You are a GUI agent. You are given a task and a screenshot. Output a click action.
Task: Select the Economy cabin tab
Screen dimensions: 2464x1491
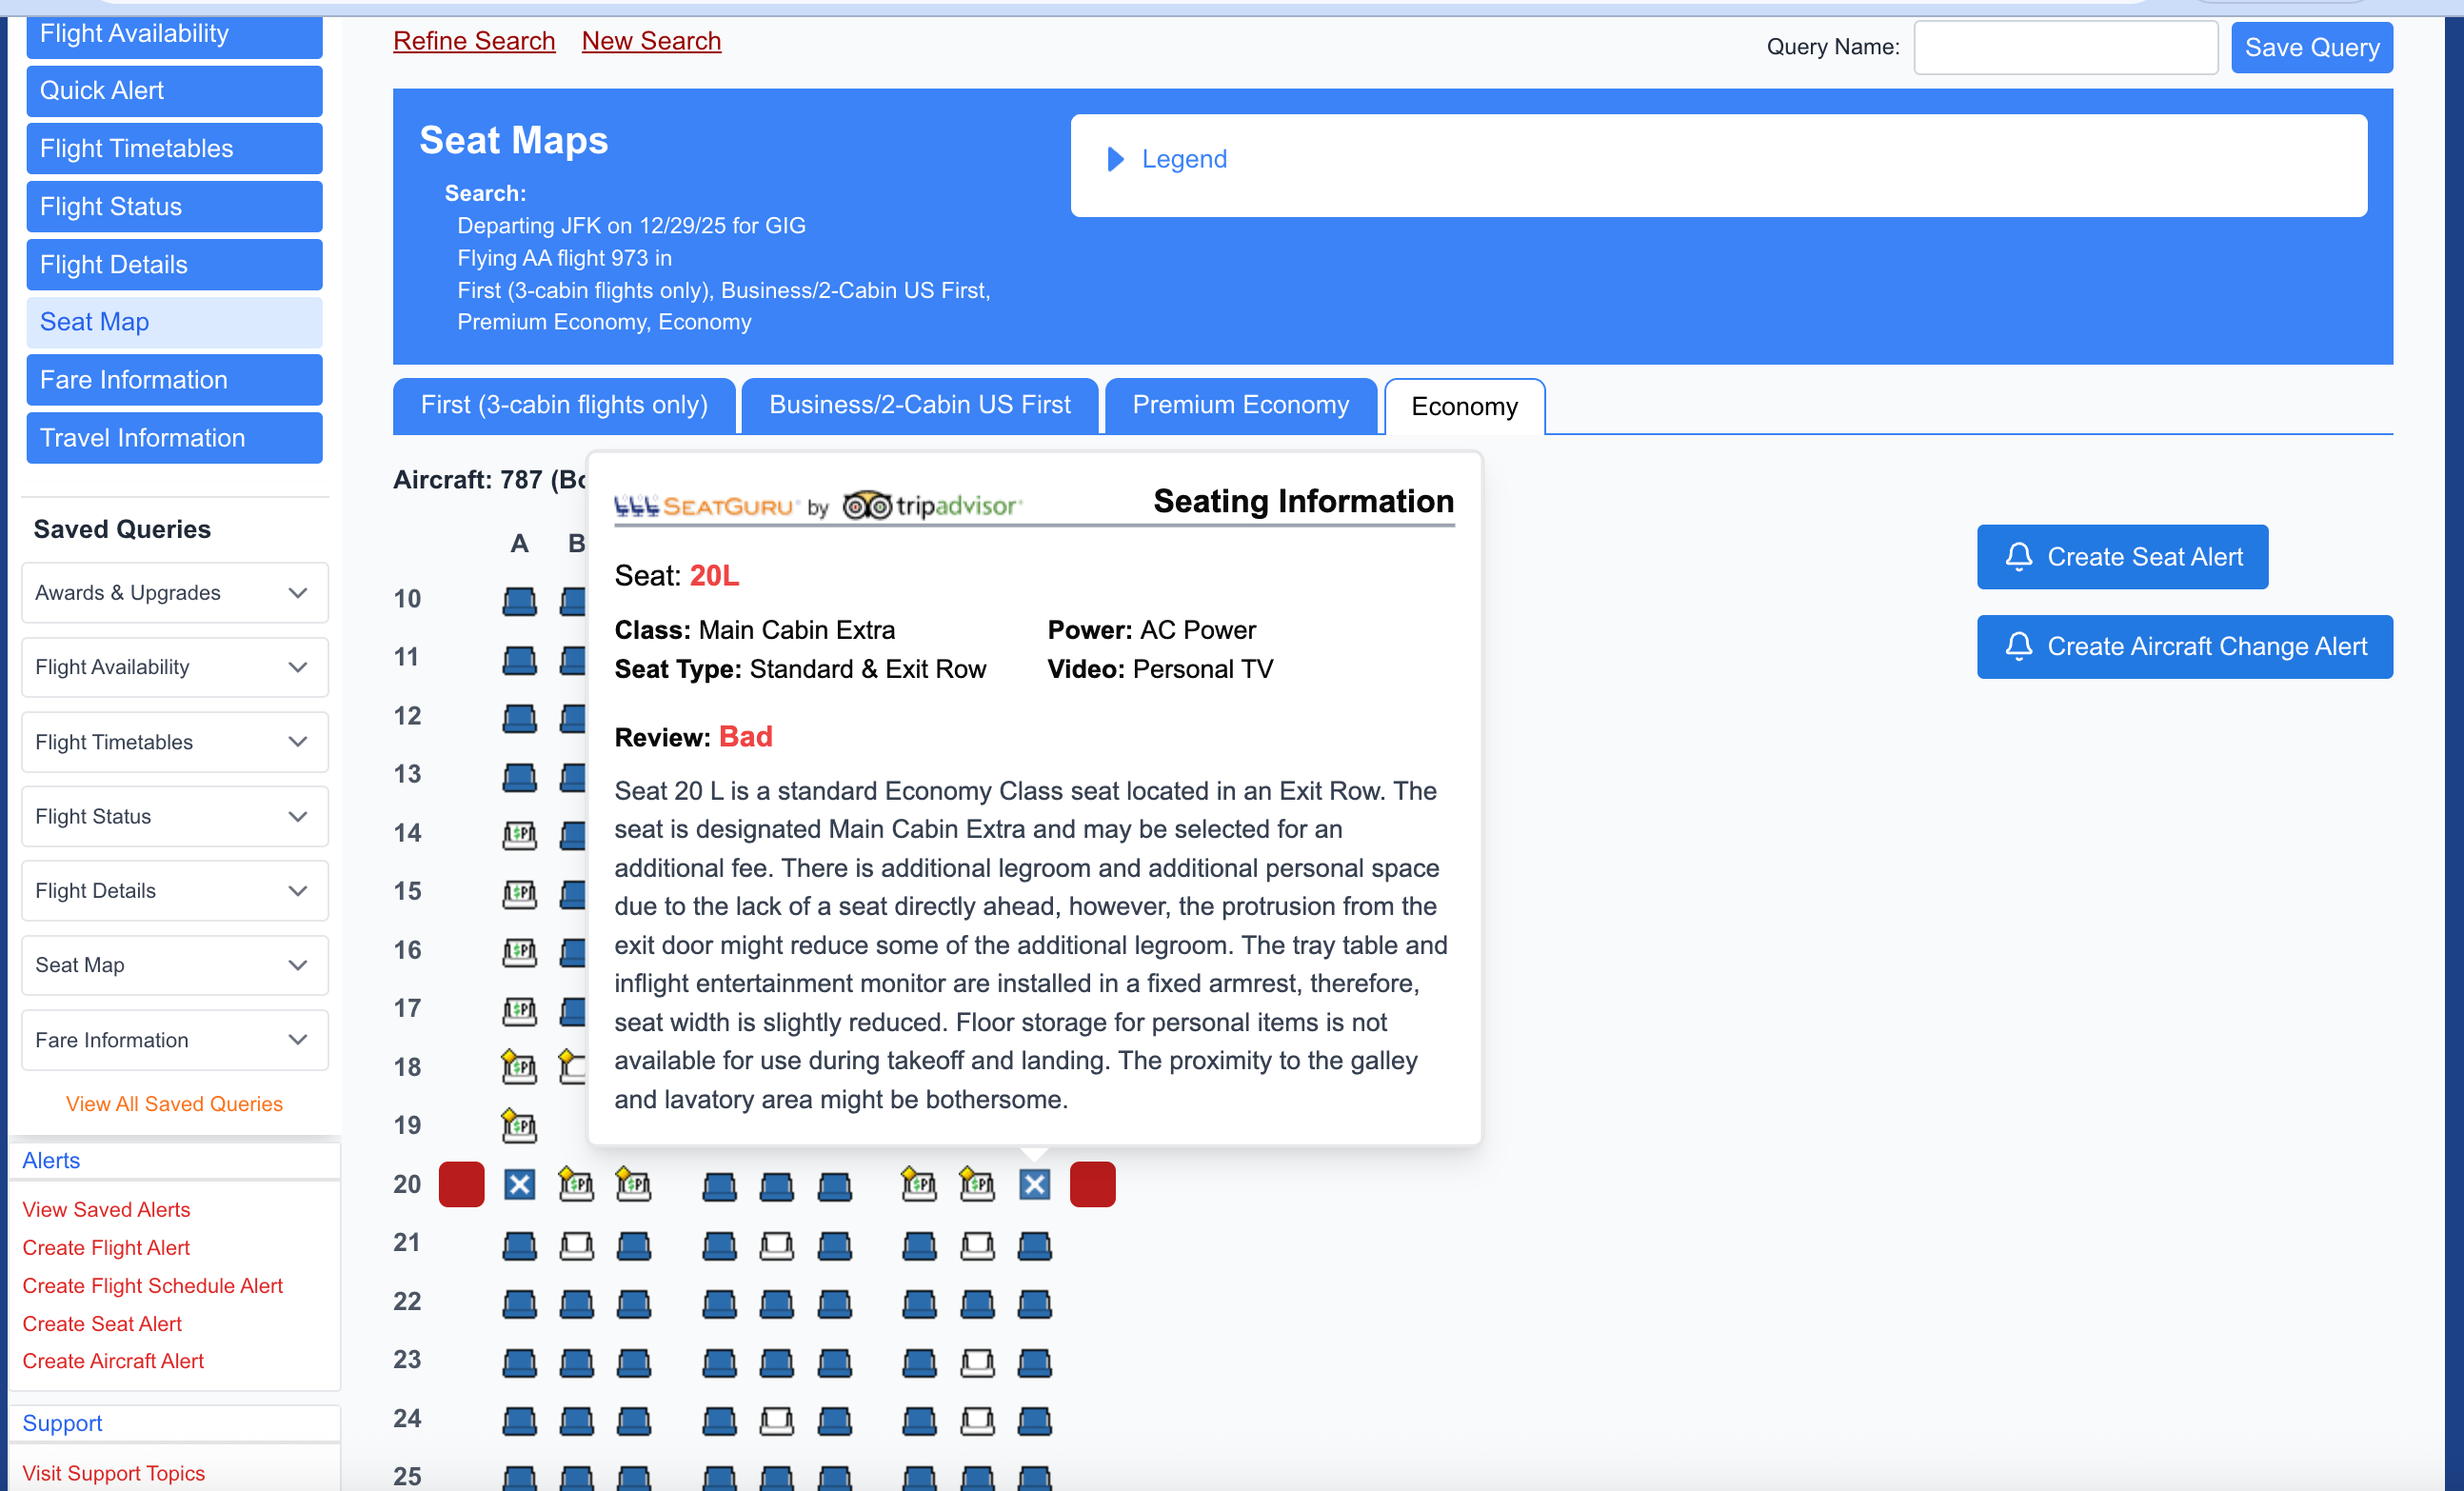[1463, 406]
